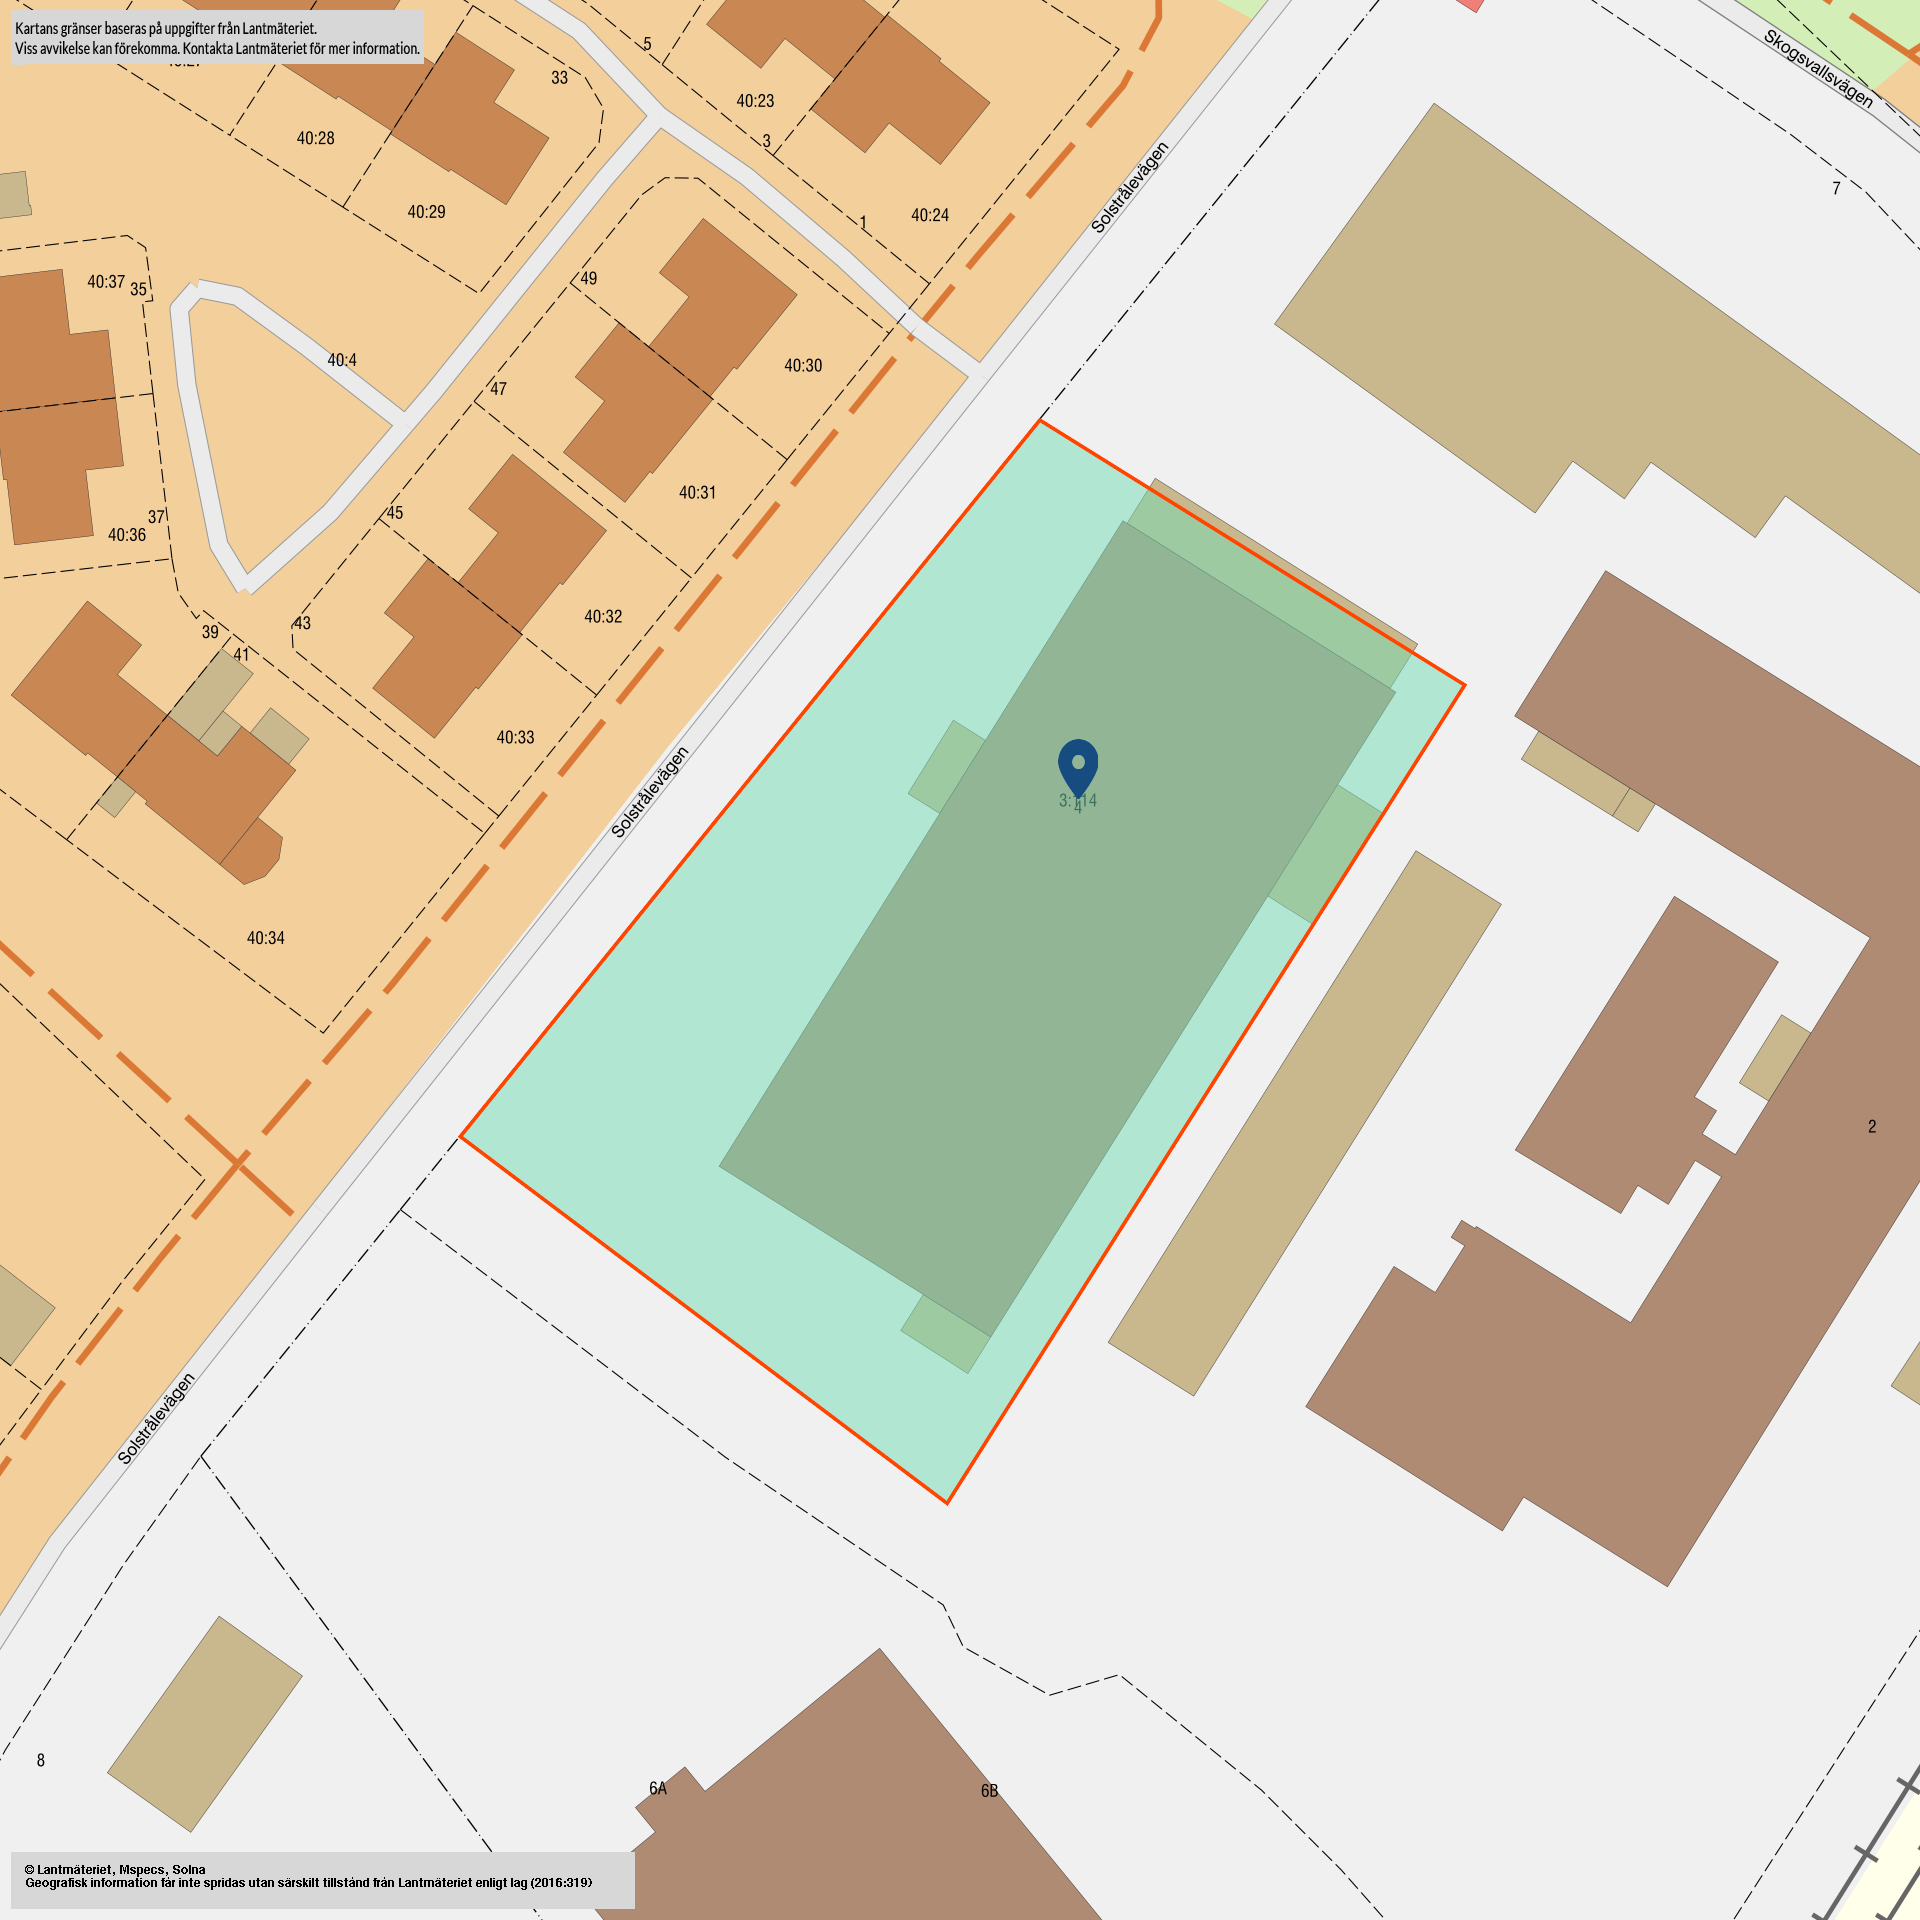Click the 40:29 property label
The width and height of the screenshot is (1920, 1920).
pyautogui.click(x=426, y=212)
